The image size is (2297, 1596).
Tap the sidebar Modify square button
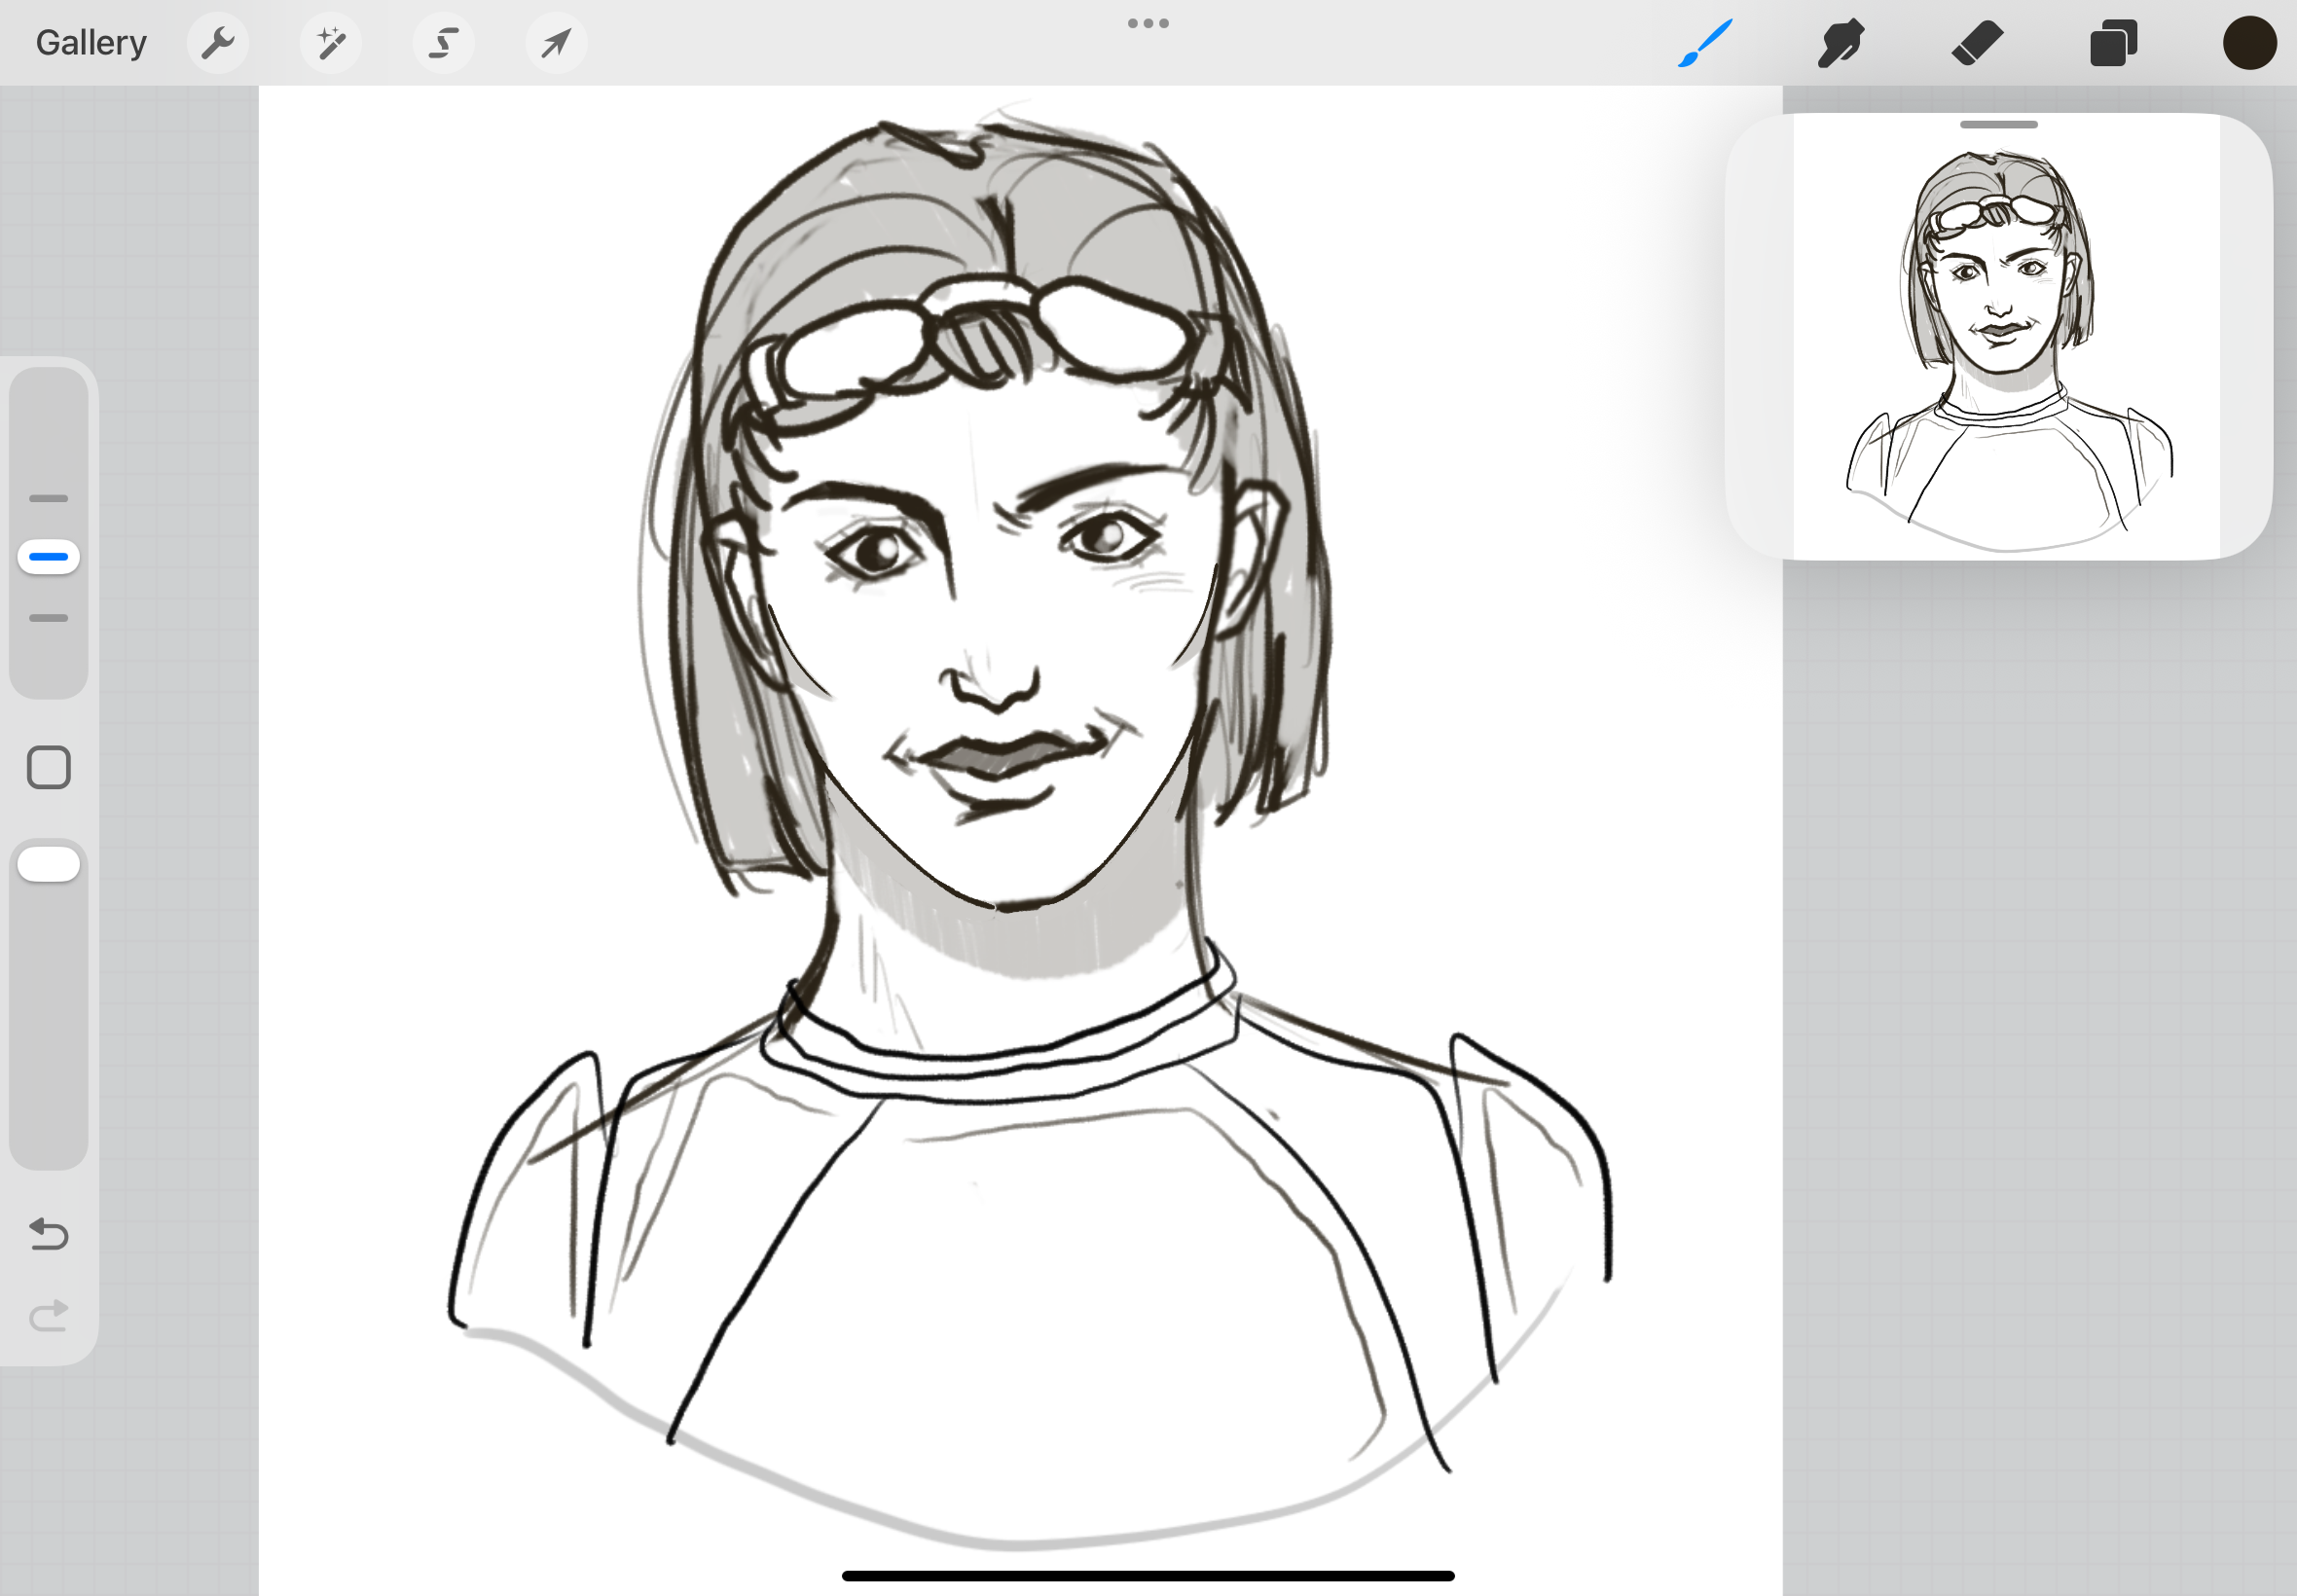pyautogui.click(x=48, y=768)
